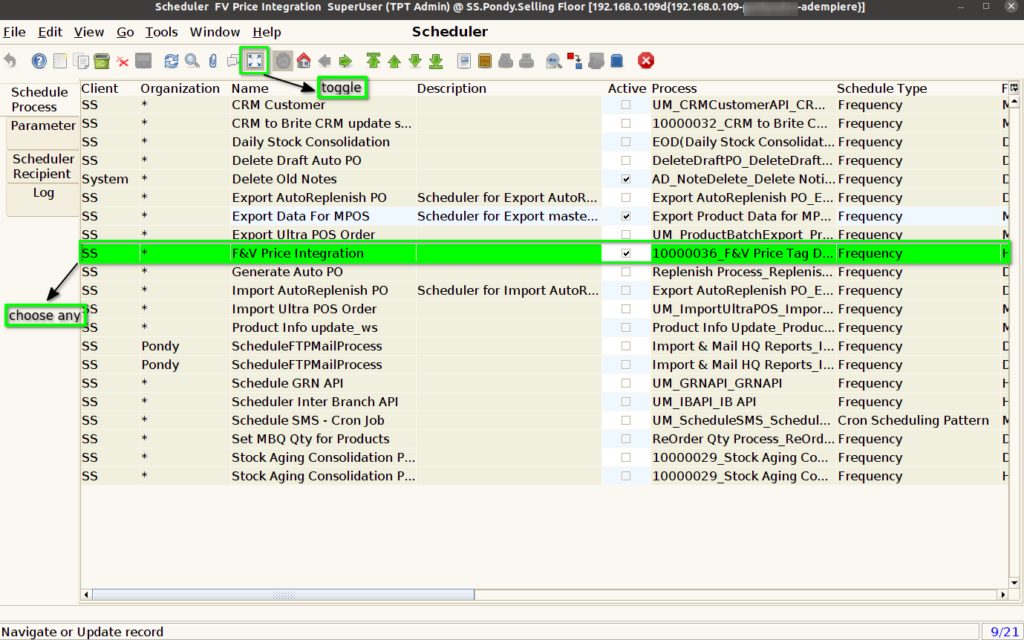Screen dimensions: 1024x640
Task: Open the View menu
Action: click(x=89, y=32)
